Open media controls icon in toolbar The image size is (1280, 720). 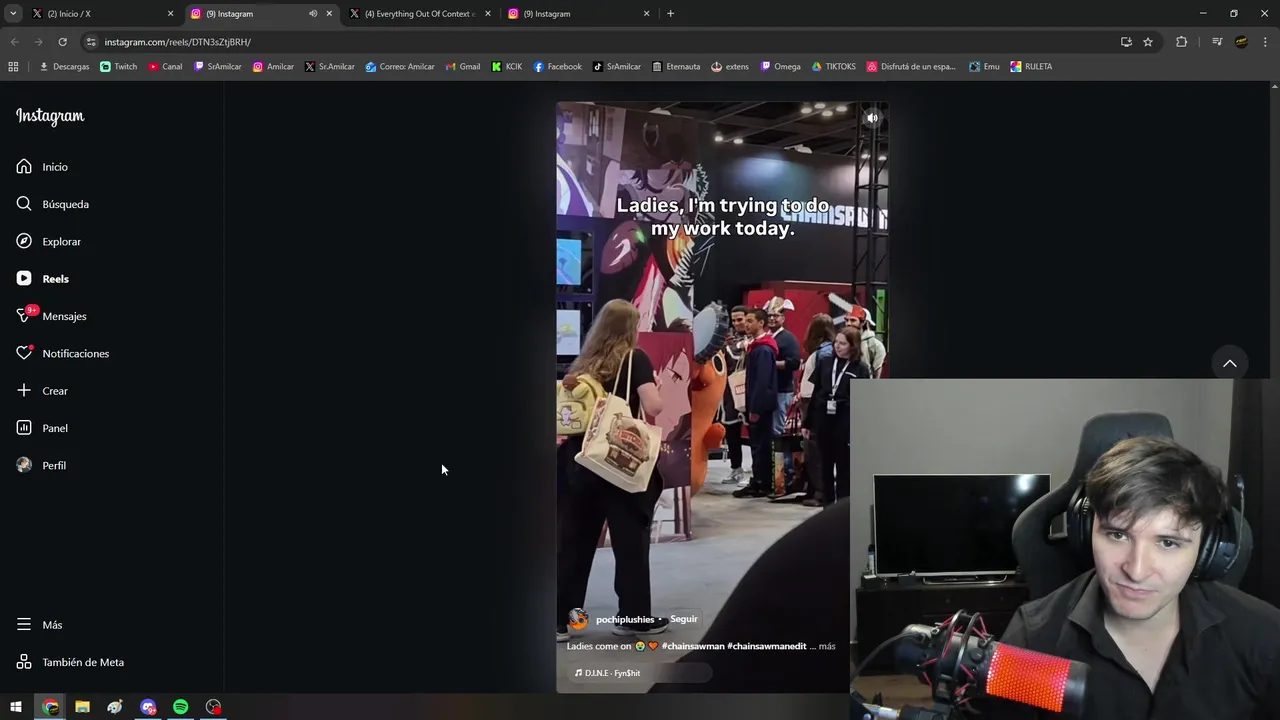coord(1217,42)
